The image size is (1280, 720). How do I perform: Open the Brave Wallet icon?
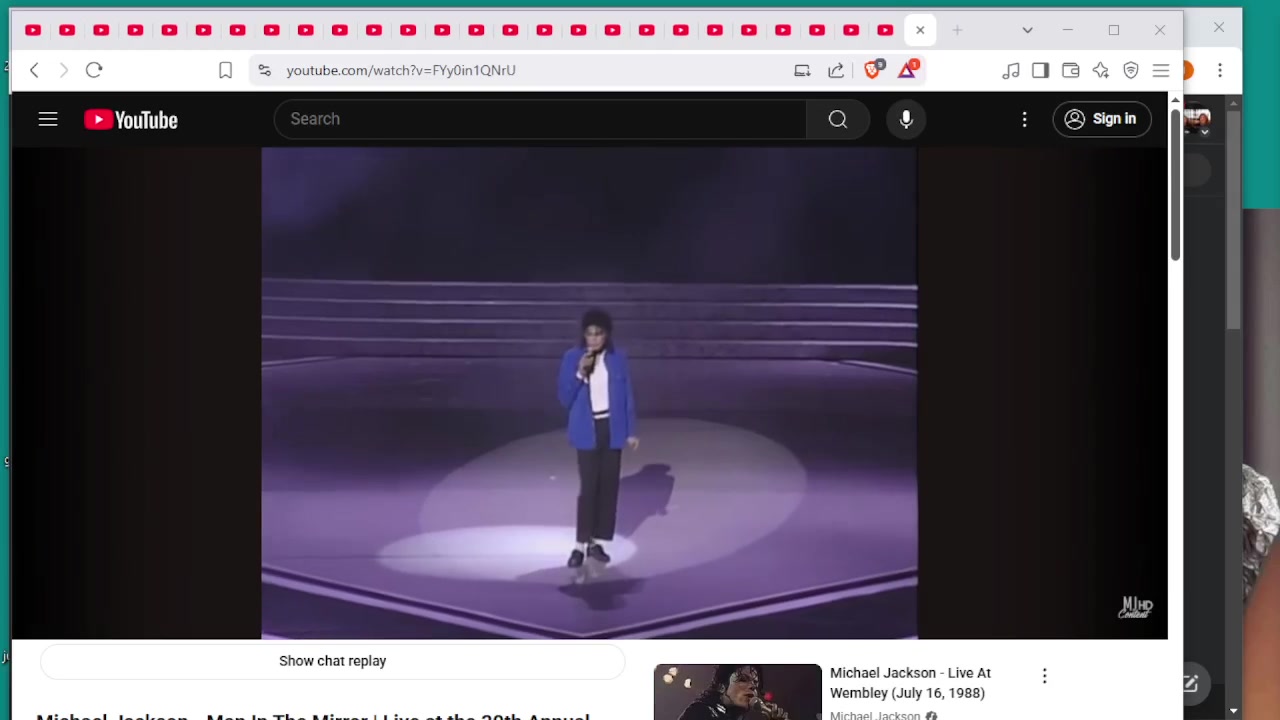pos(1070,70)
